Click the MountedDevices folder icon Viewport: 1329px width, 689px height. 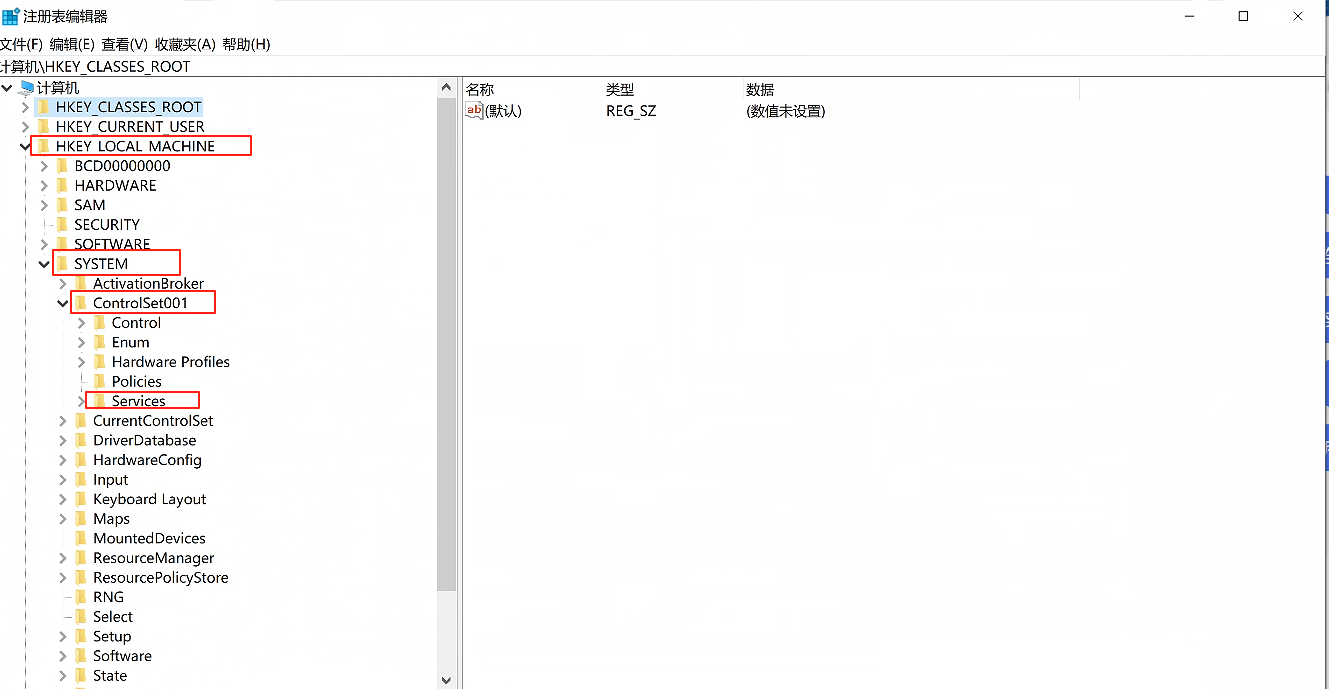(81, 538)
